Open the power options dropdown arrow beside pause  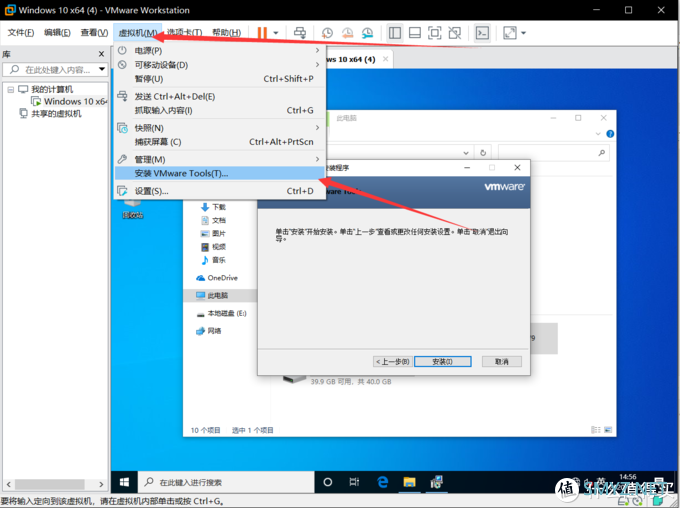pos(275,33)
